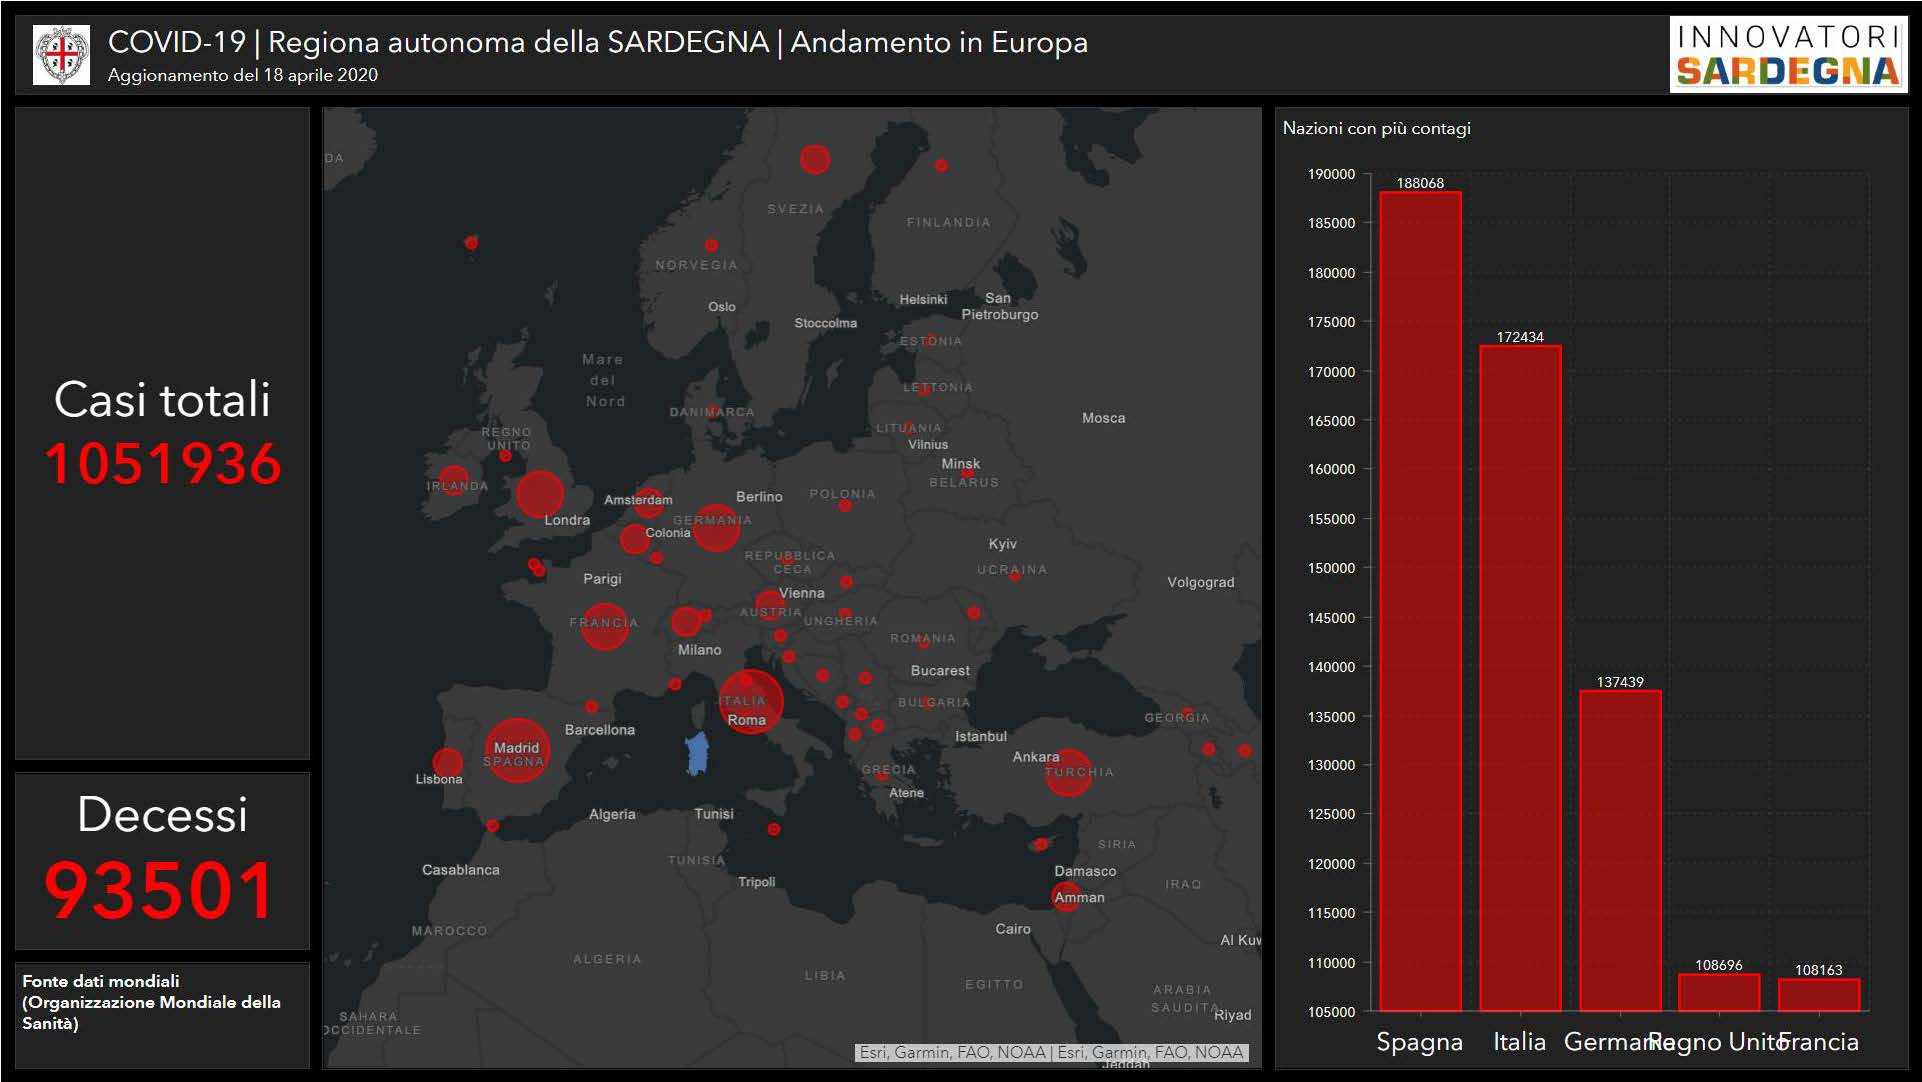Click the red case circle over Roma
Viewport: 1922px width, 1082px height.
750,701
